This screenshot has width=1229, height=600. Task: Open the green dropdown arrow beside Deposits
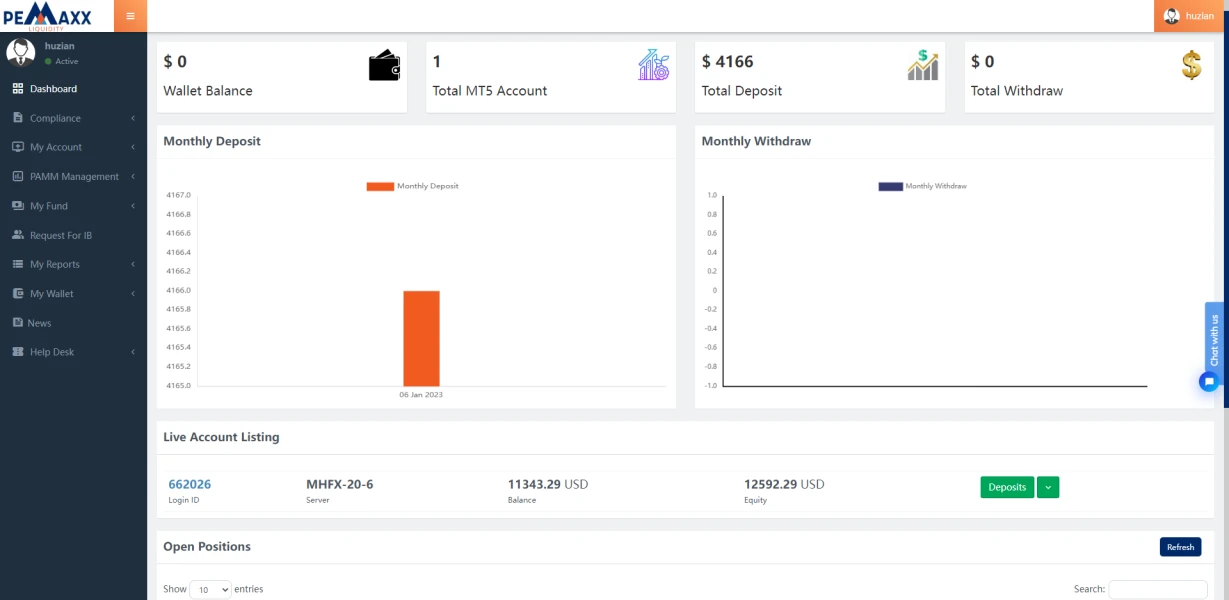tap(1048, 487)
